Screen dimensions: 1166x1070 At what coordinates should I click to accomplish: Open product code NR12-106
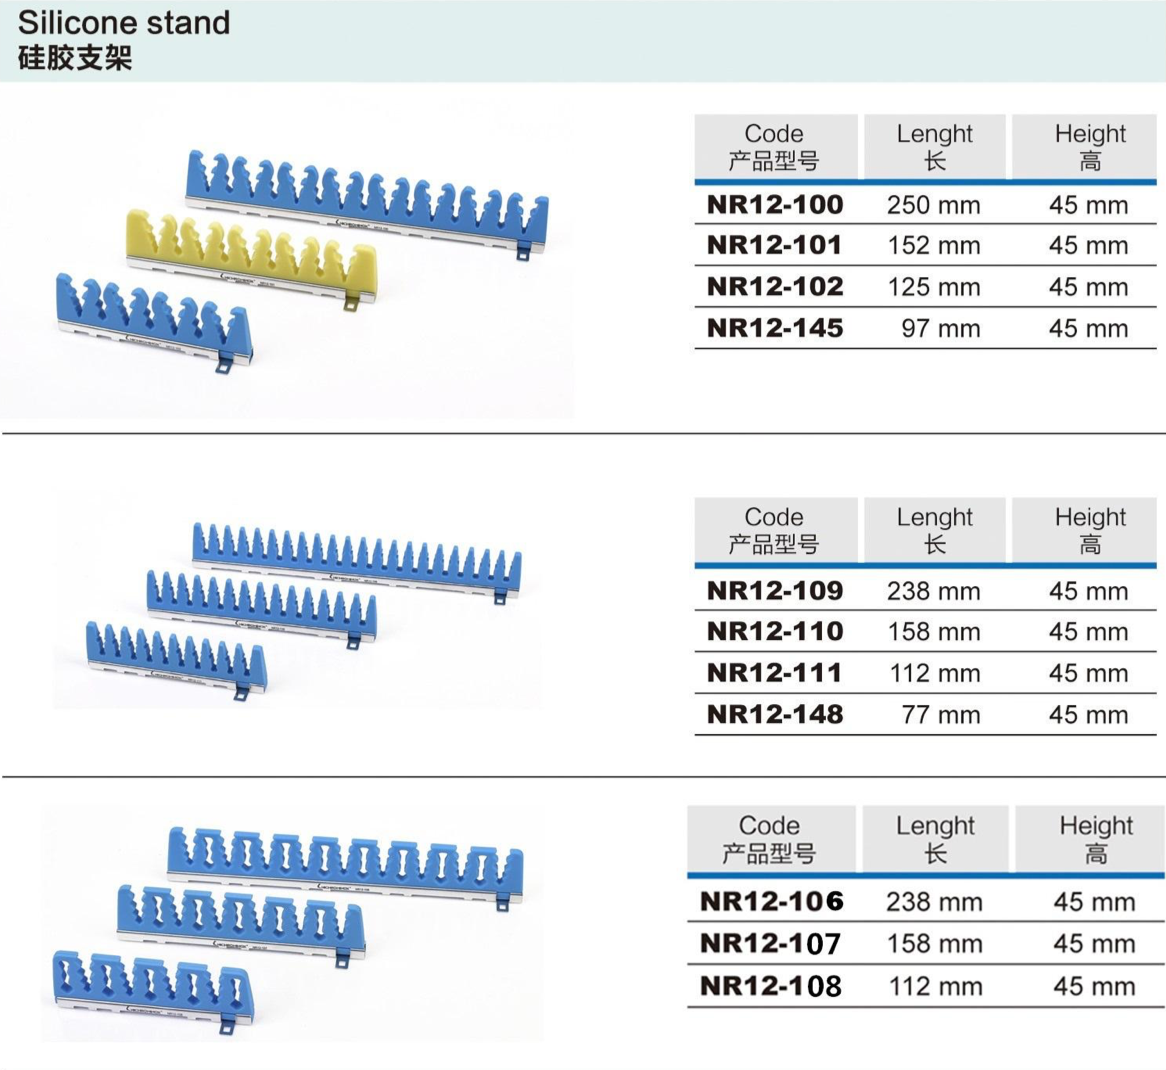tap(771, 902)
